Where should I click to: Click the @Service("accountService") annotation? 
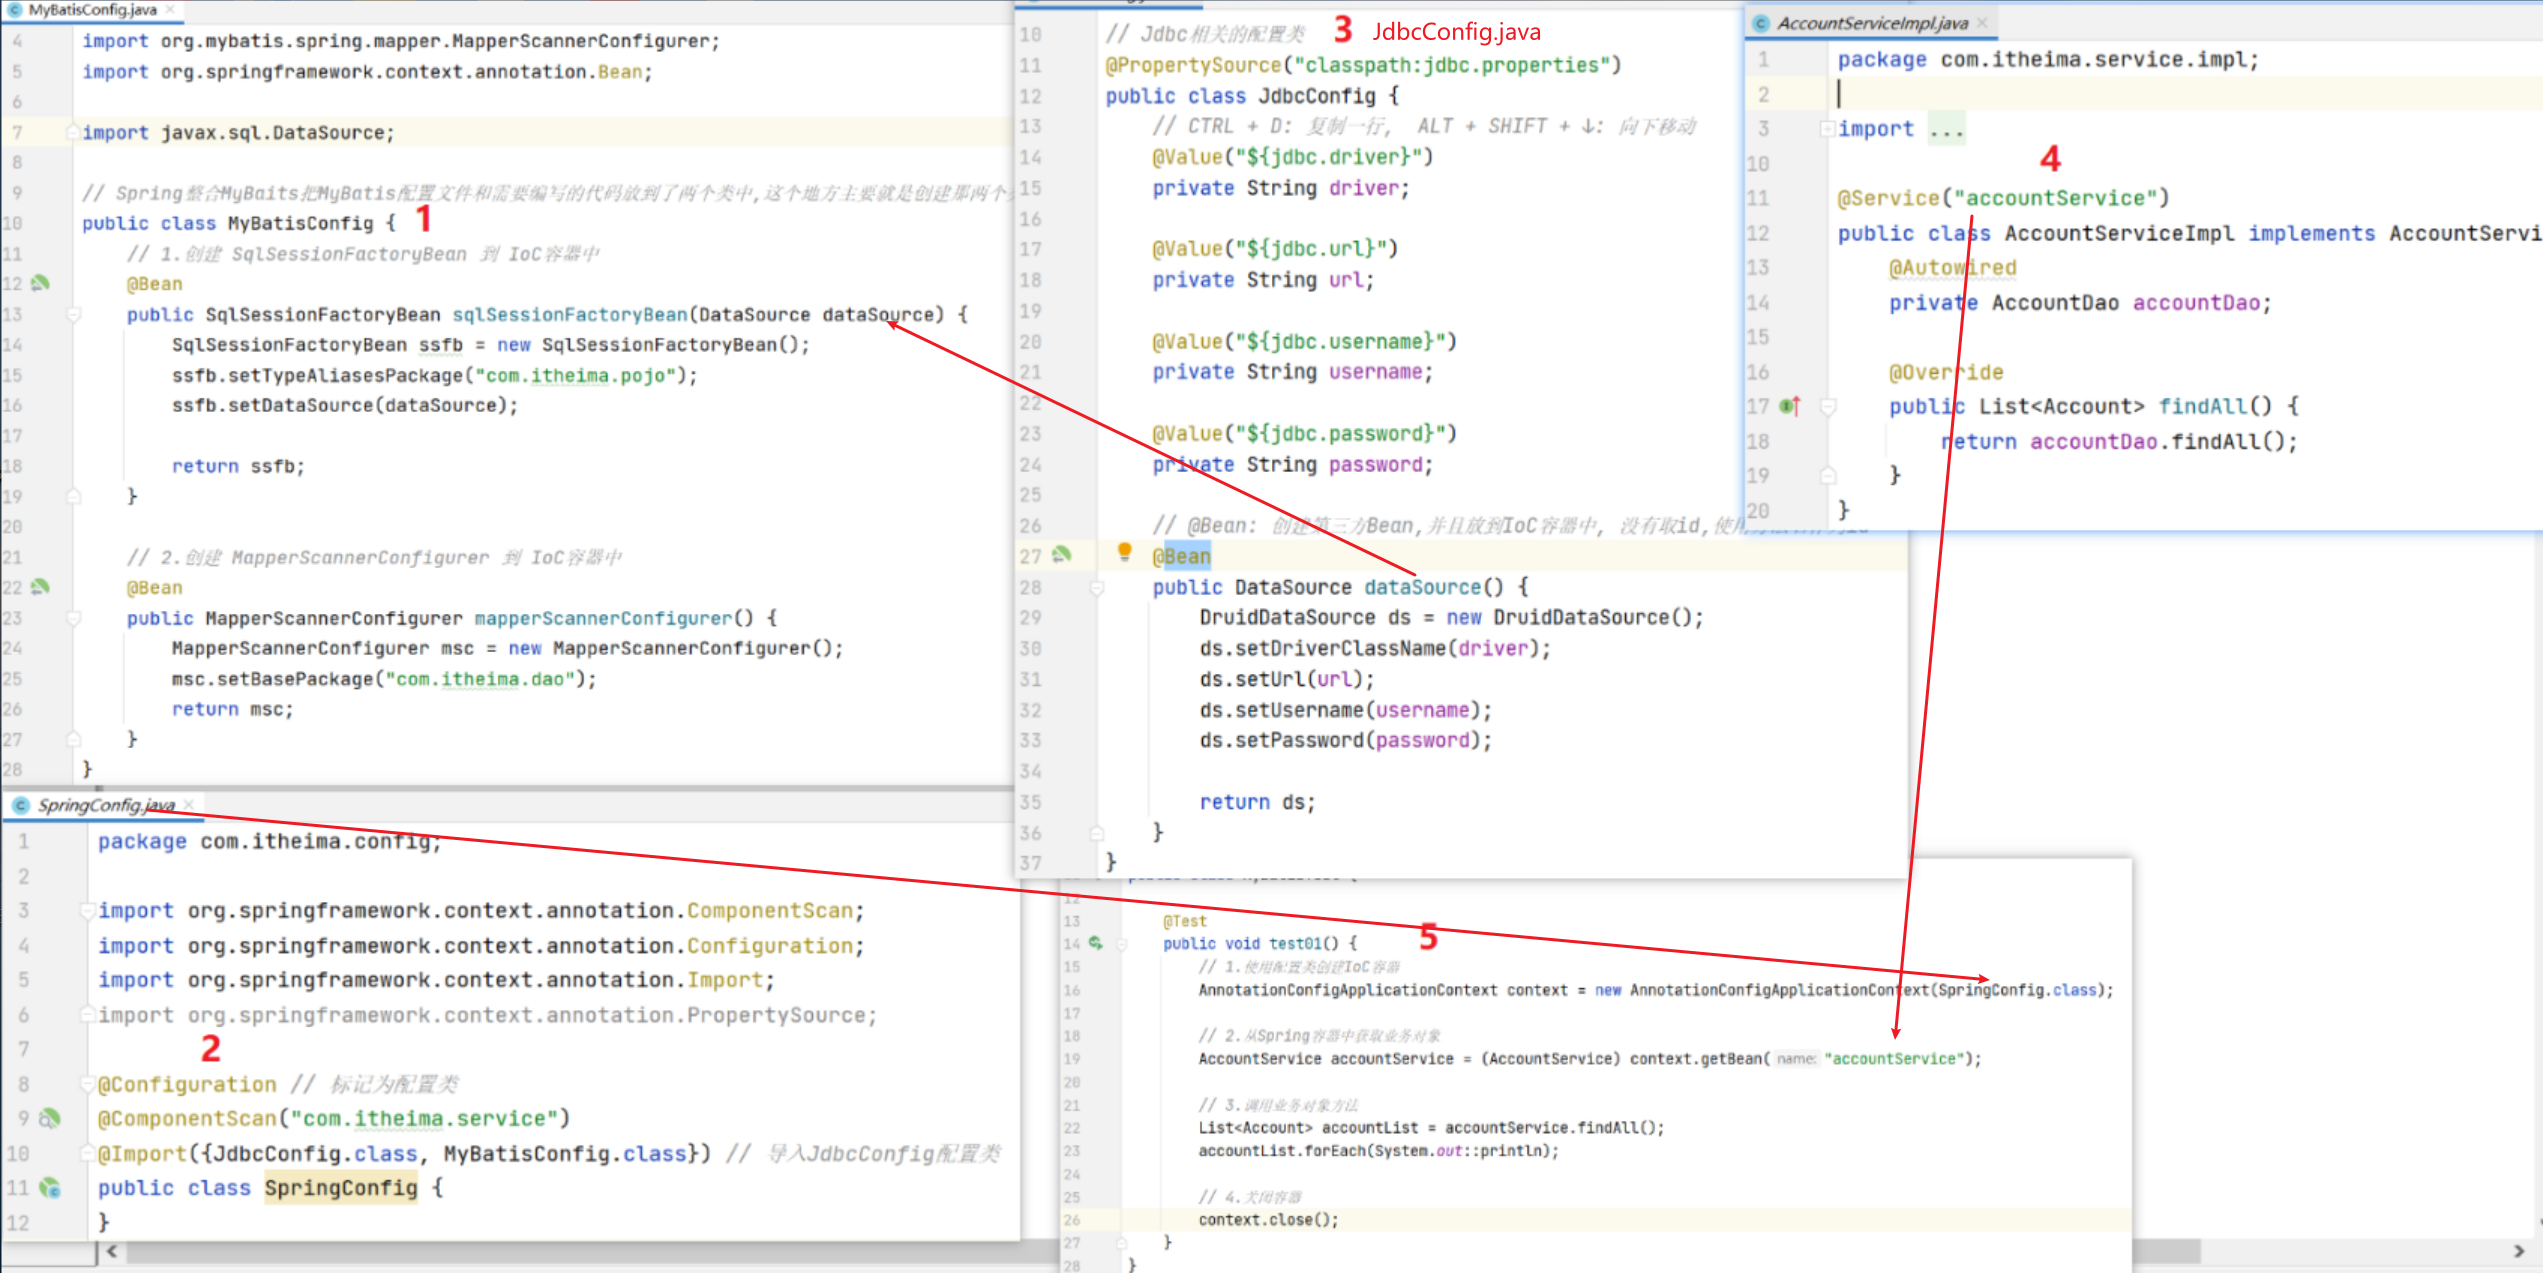pos(2004,198)
